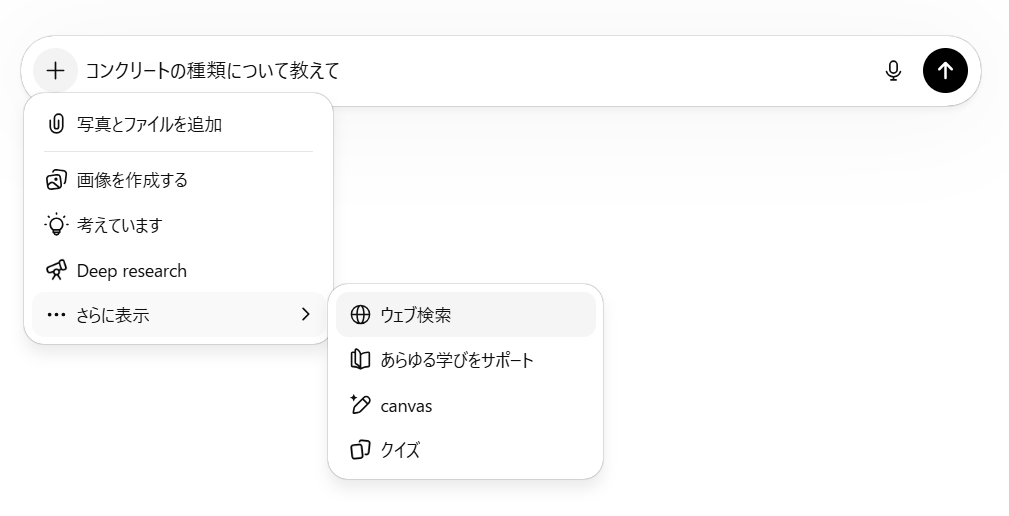The height and width of the screenshot is (516, 1009).
Task: Select the 考えています option
Action: tap(119, 225)
